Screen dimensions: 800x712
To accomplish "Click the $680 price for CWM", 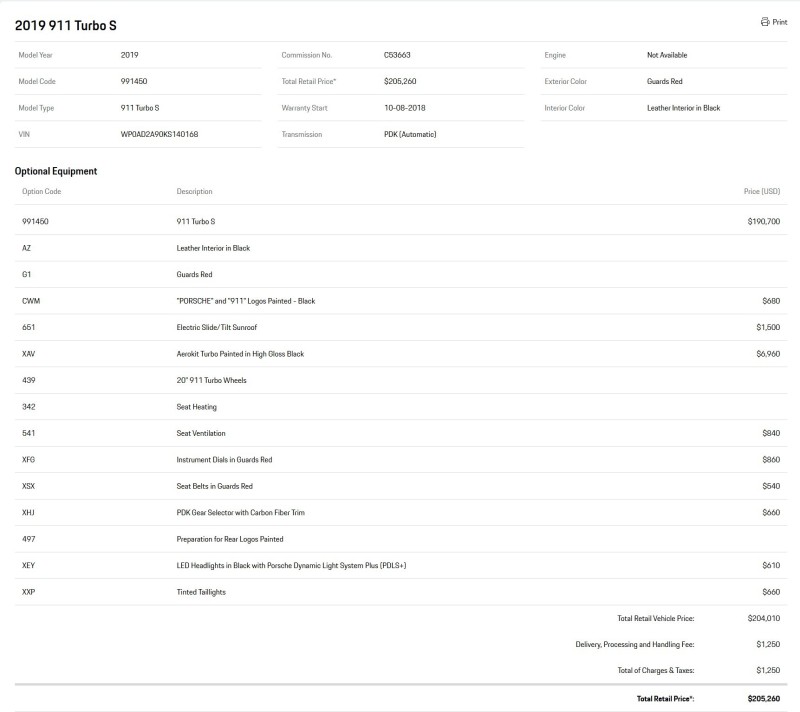I will 771,301.
